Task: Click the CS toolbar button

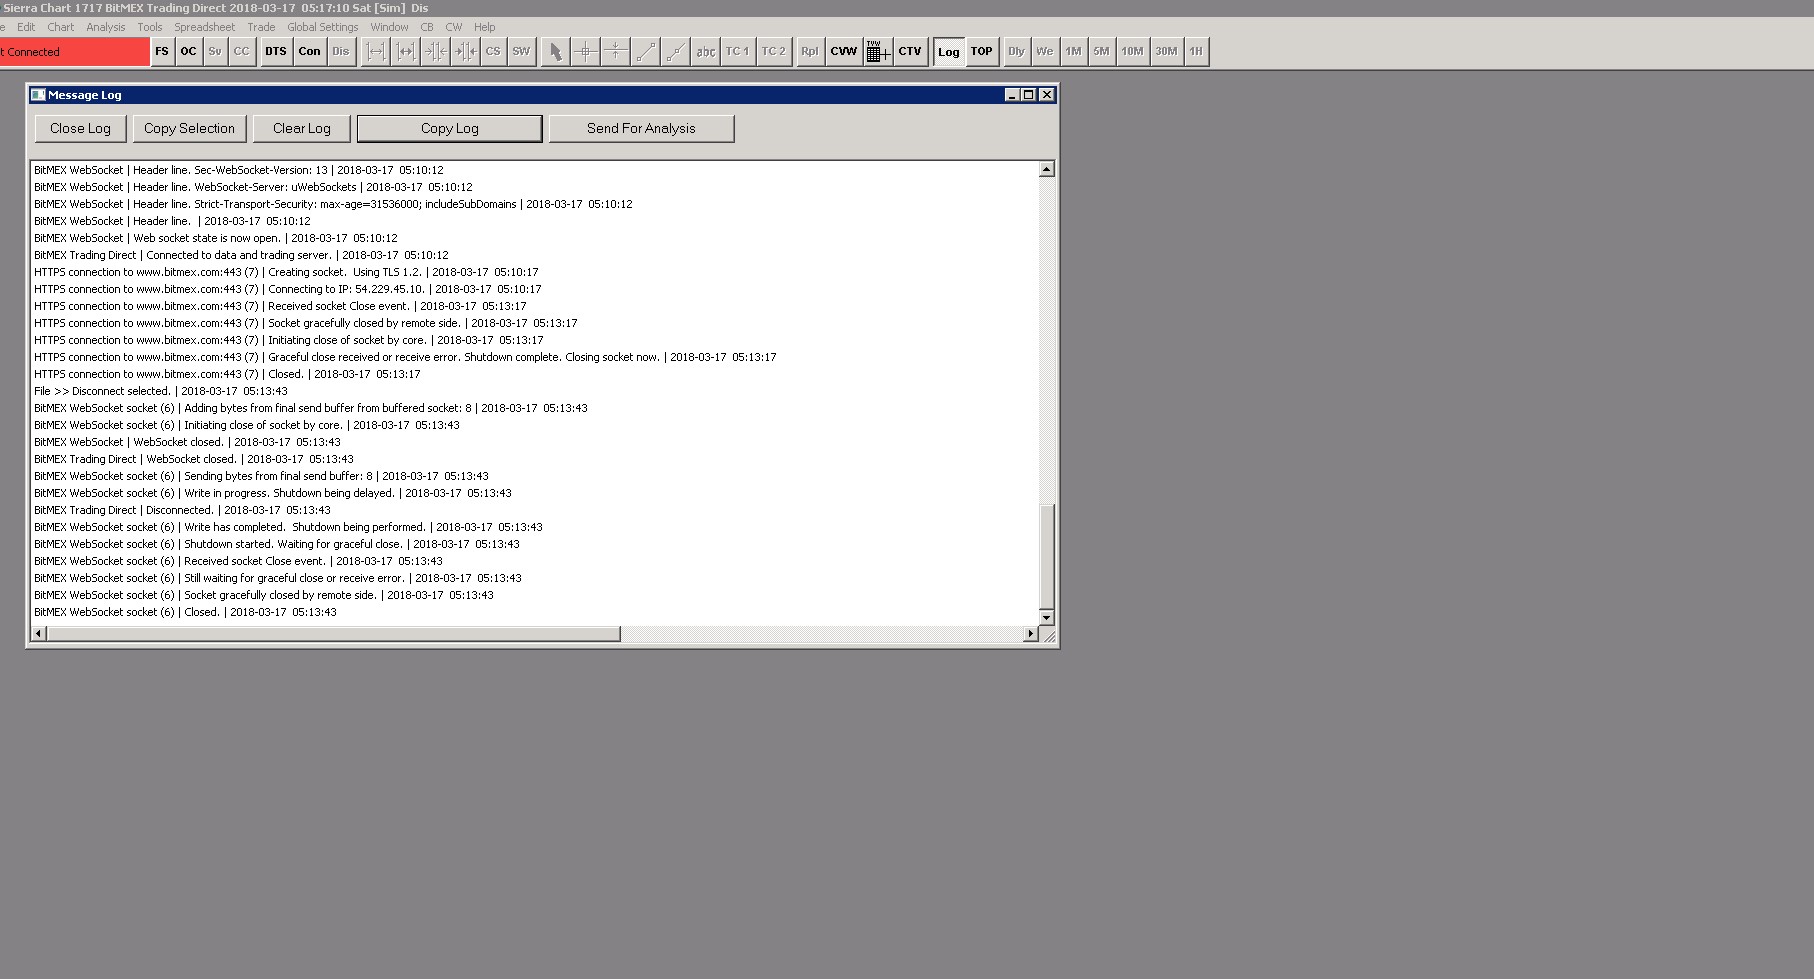Action: 493,52
